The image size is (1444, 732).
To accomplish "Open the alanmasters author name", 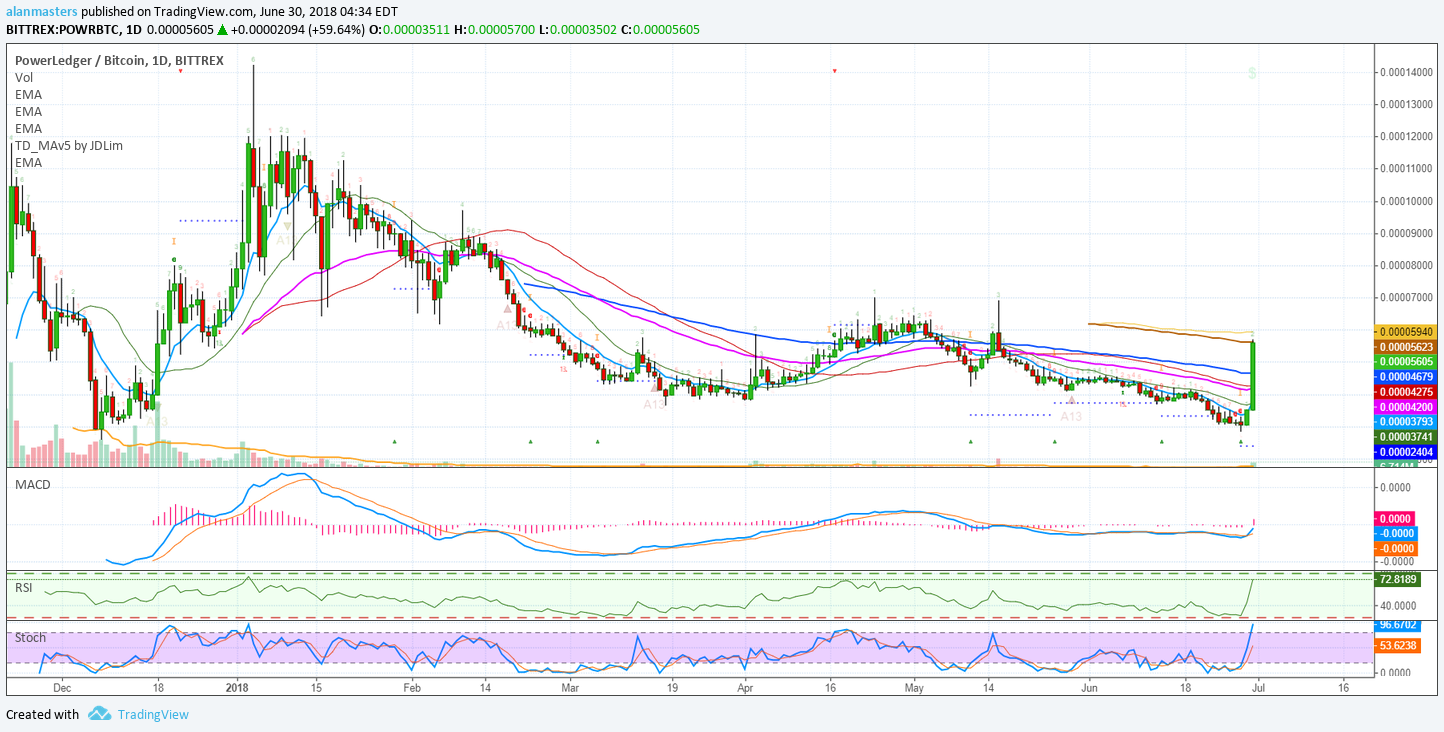I will pyautogui.click(x=41, y=12).
